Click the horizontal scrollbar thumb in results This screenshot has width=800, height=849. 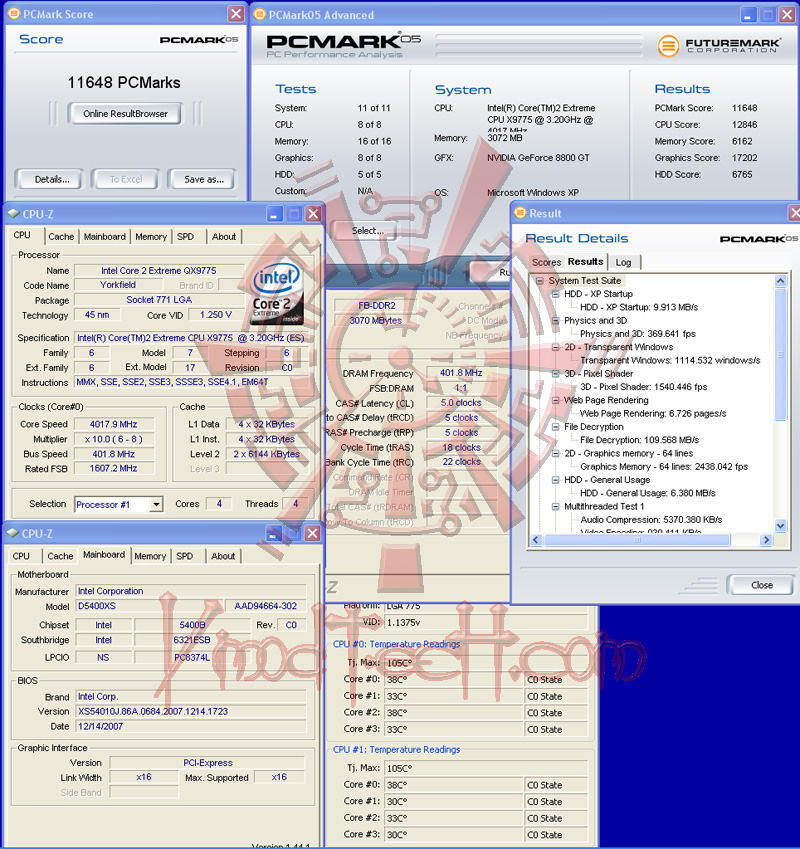coord(637,539)
